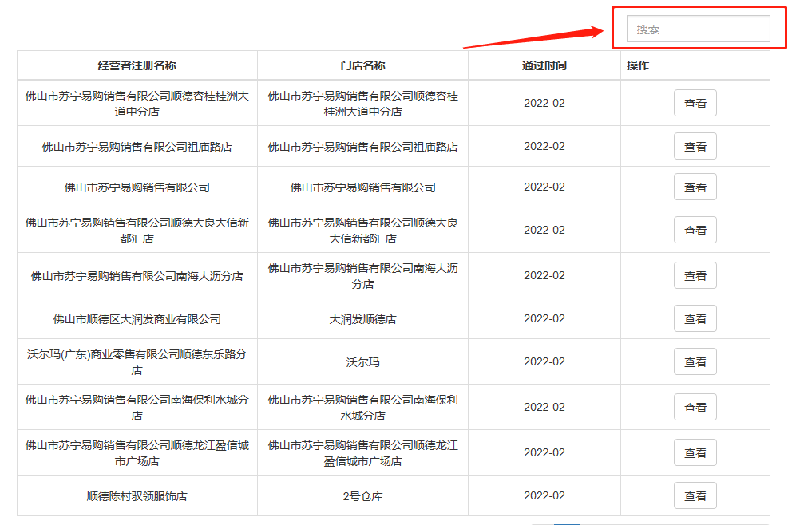Select store name cell ending 大信新都汇店

click(363, 230)
